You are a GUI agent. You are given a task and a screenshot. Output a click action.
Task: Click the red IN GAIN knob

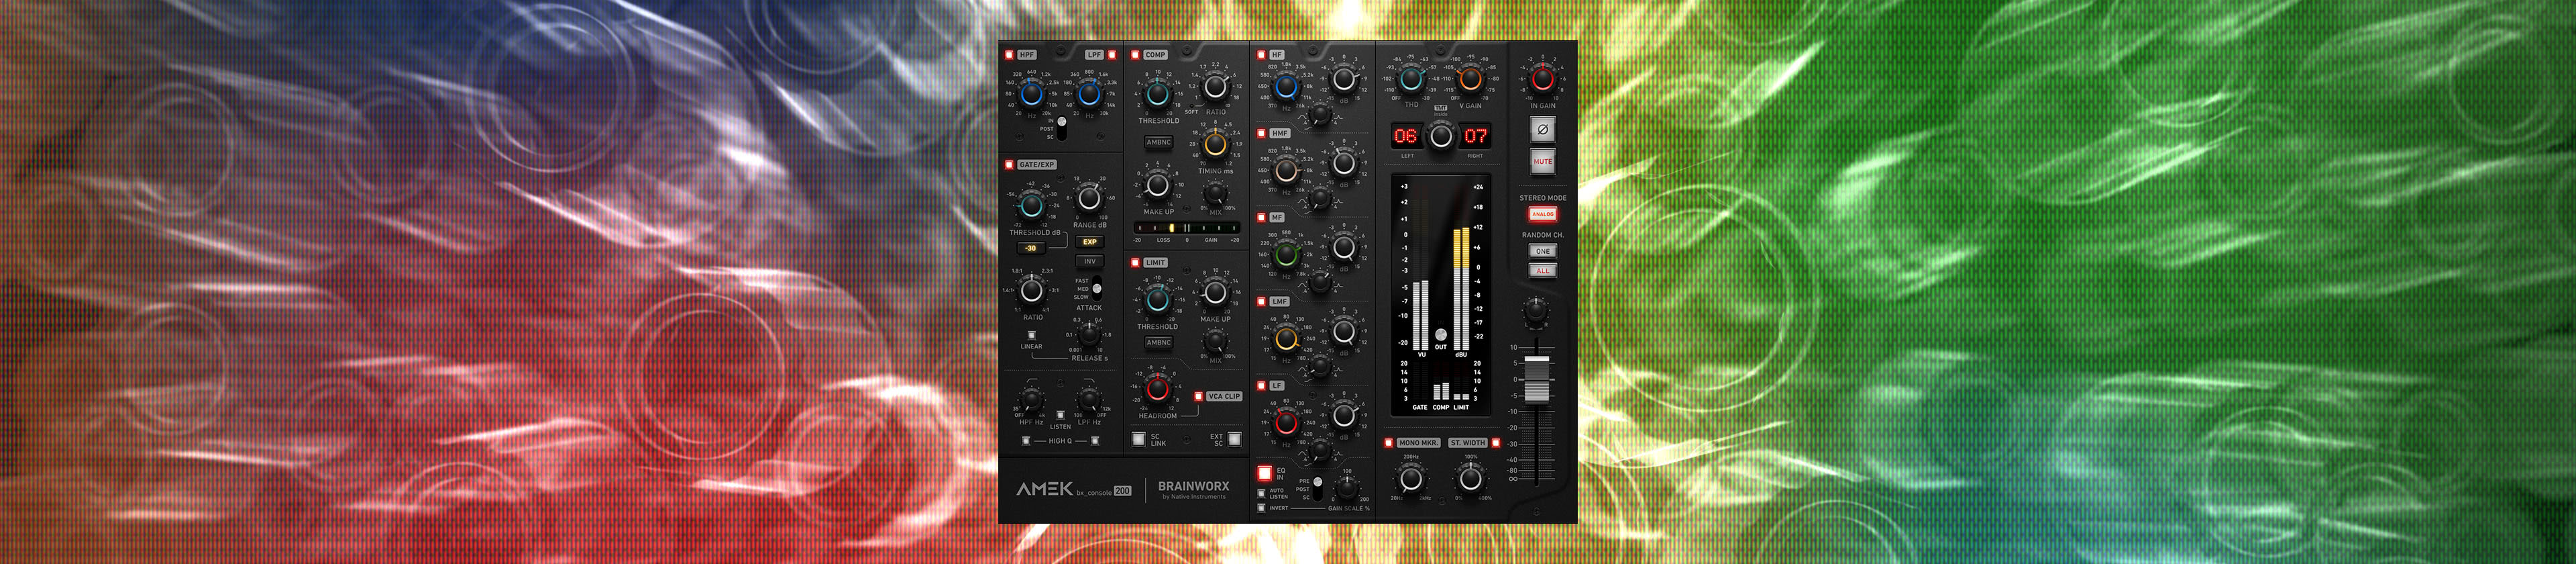(1542, 78)
